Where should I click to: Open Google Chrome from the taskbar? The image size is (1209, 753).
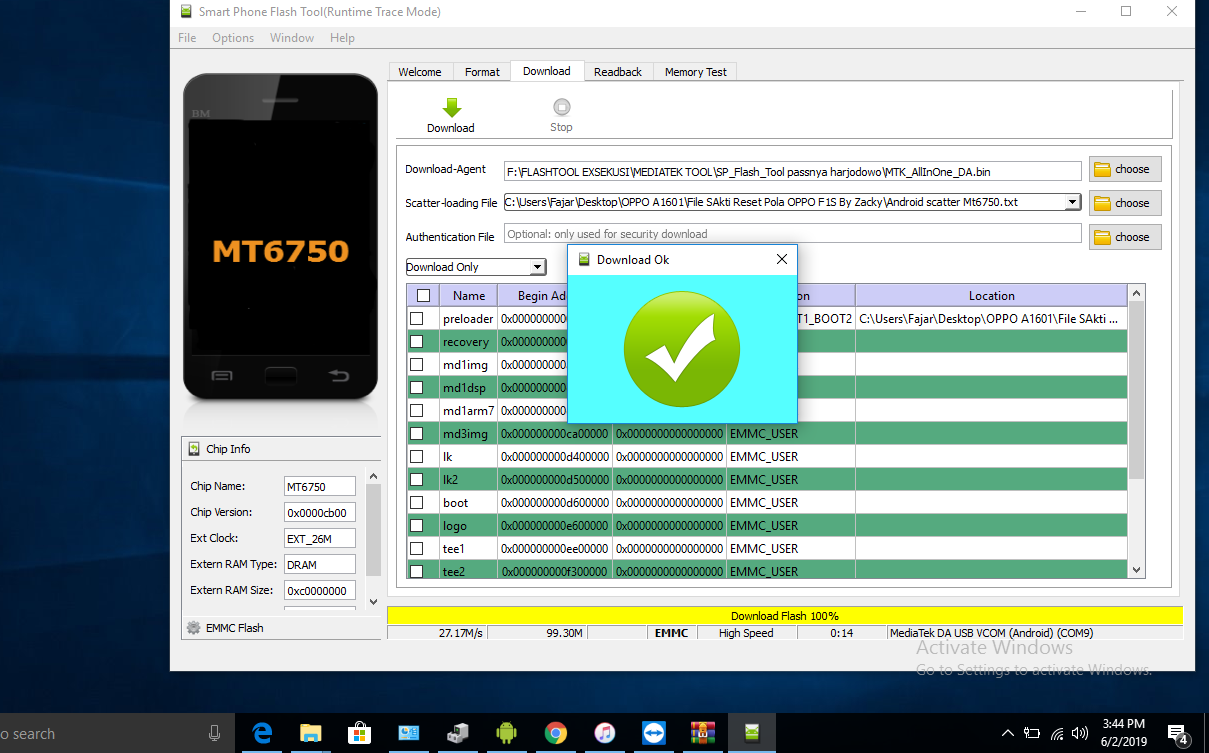click(556, 733)
